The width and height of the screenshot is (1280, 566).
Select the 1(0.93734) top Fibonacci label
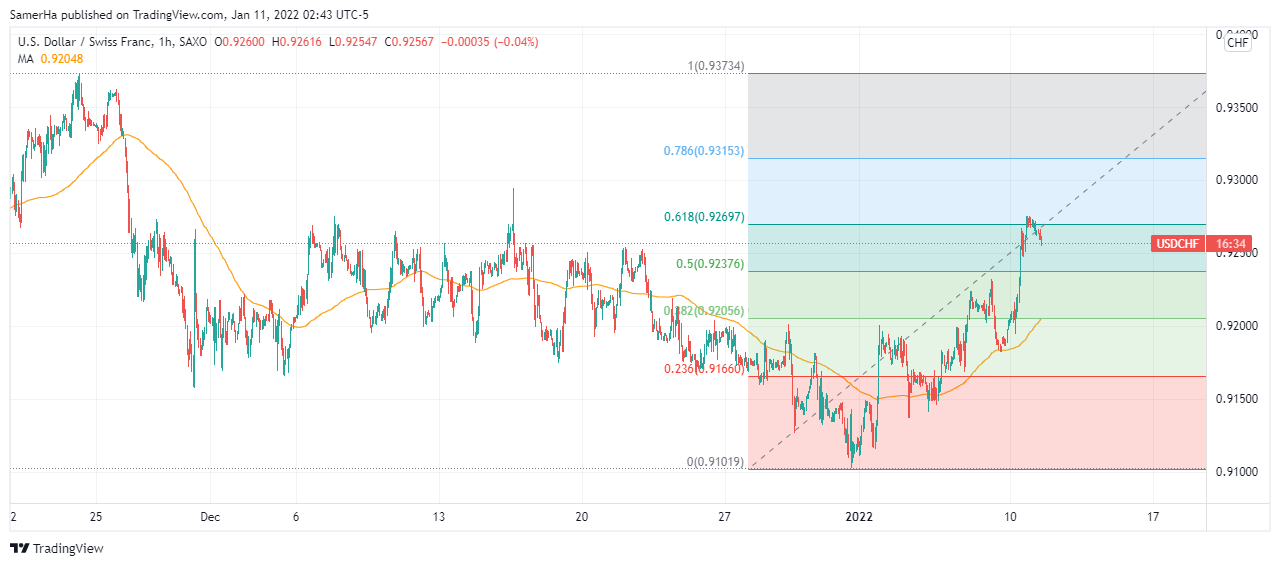click(x=716, y=66)
